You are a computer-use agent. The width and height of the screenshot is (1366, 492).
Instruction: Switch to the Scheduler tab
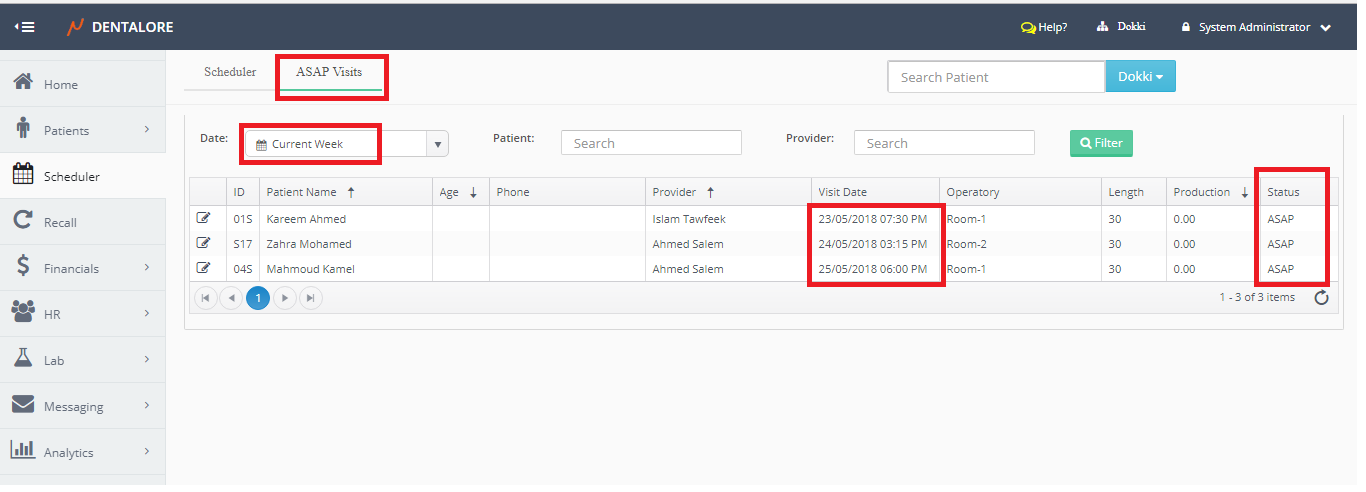230,73
